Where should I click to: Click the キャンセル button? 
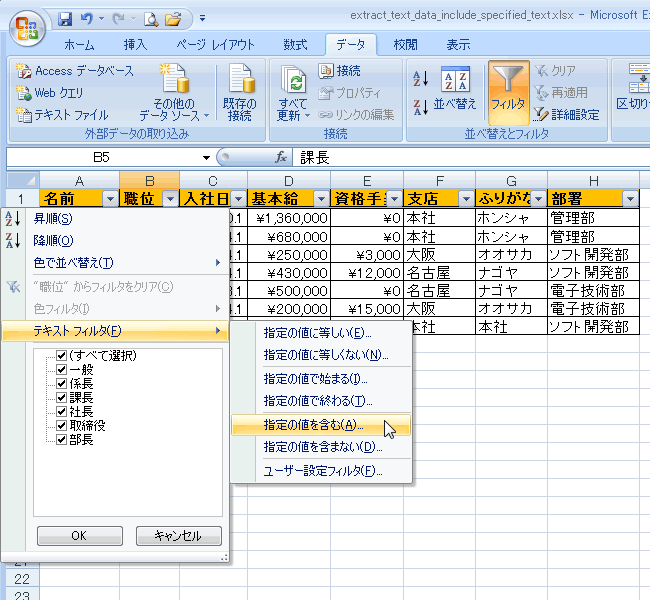(x=179, y=536)
